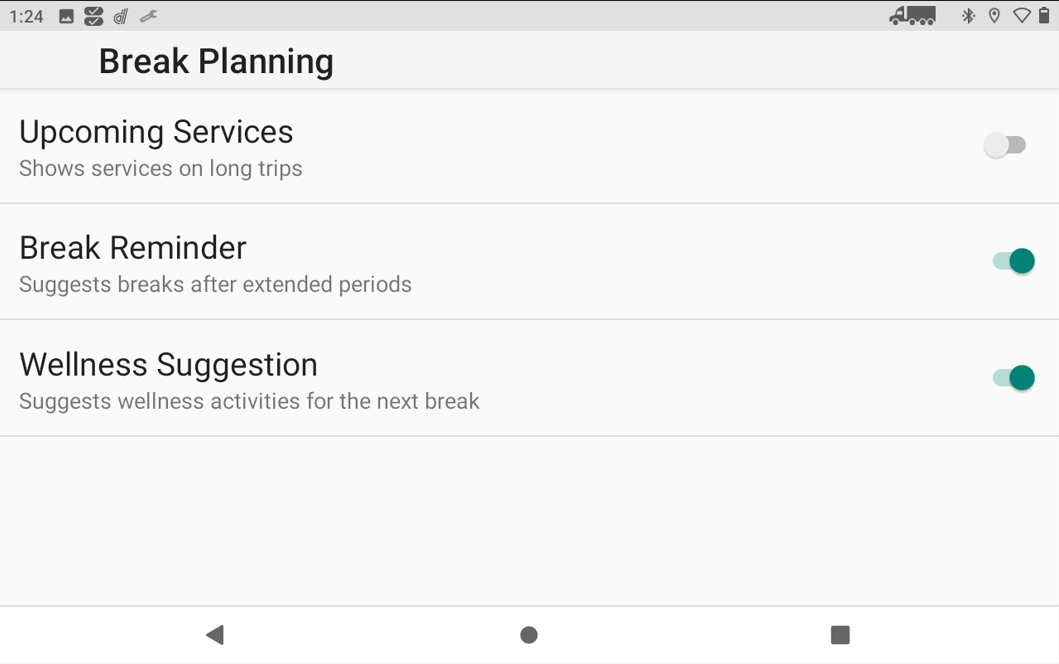Open recent apps with square button
The height and width of the screenshot is (664, 1059).
click(840, 635)
